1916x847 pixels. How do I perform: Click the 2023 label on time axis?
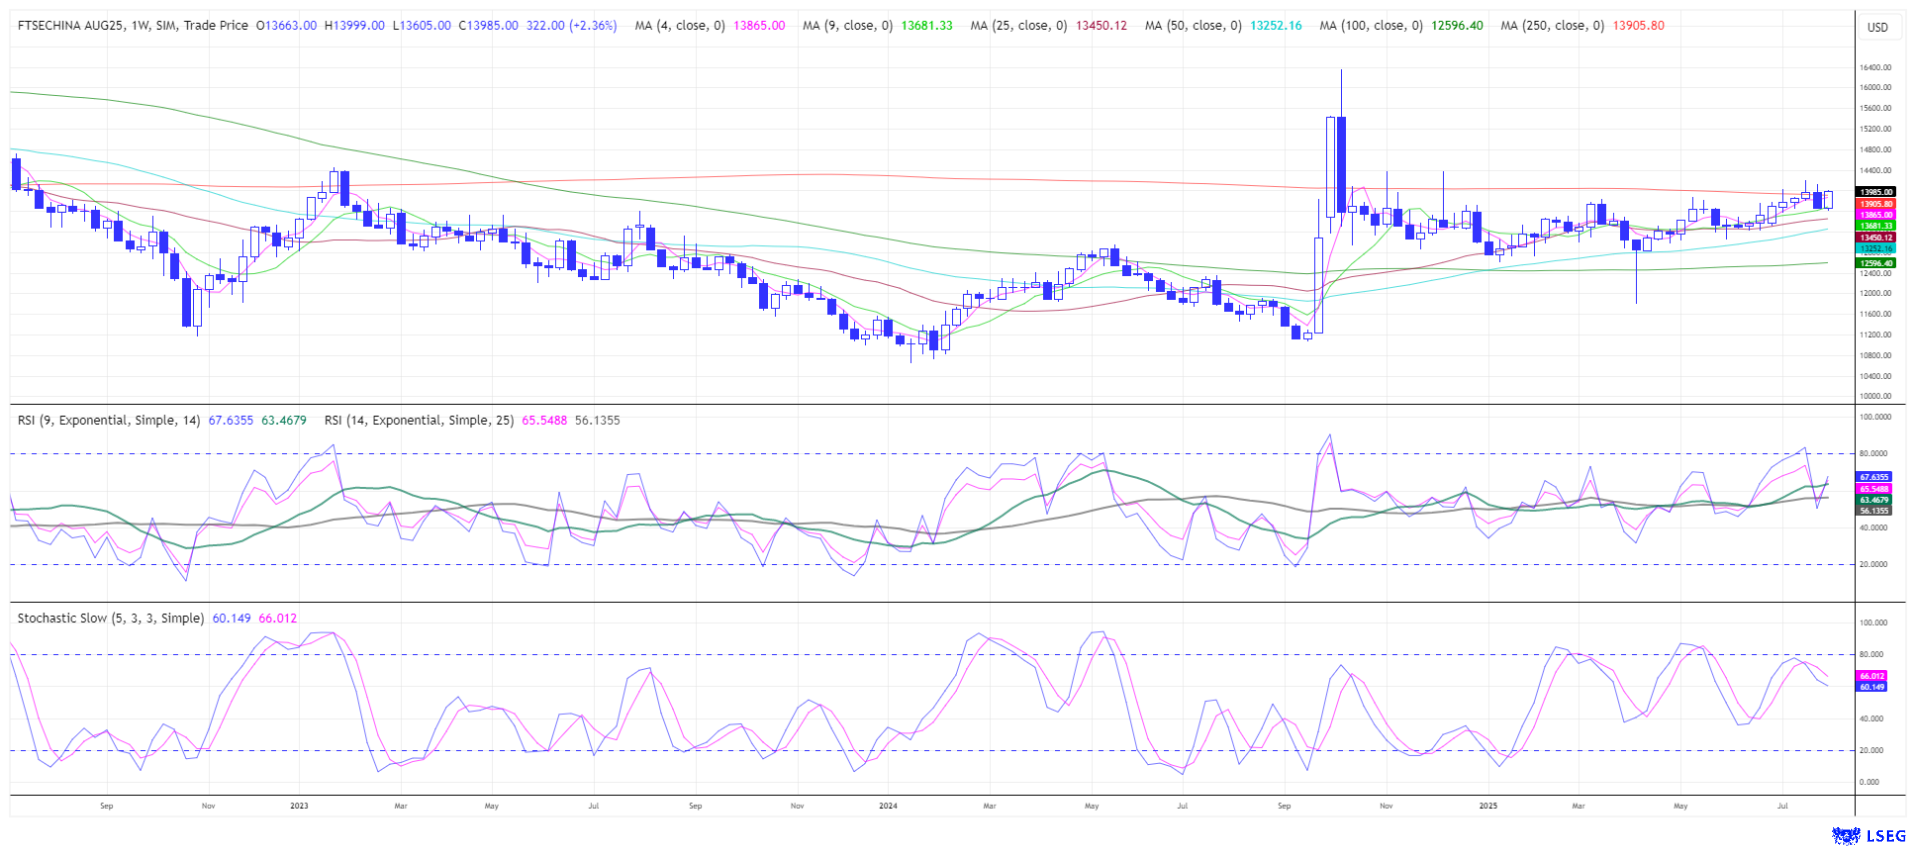(x=299, y=805)
